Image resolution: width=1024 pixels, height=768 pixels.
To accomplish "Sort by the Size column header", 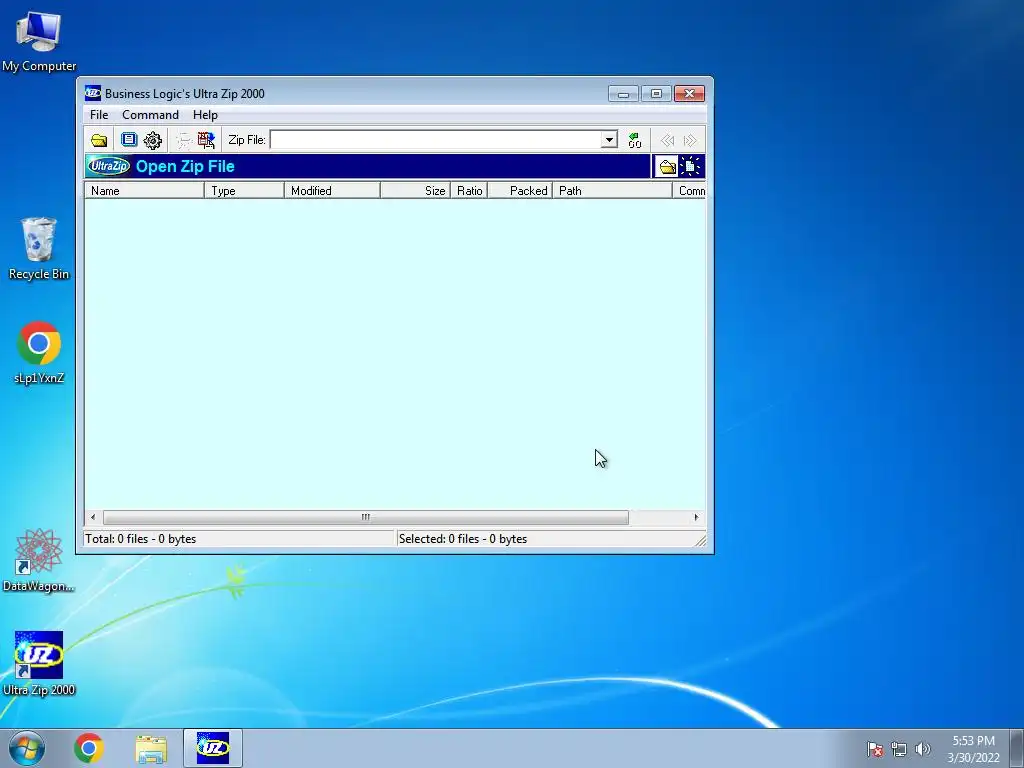I will coord(415,191).
